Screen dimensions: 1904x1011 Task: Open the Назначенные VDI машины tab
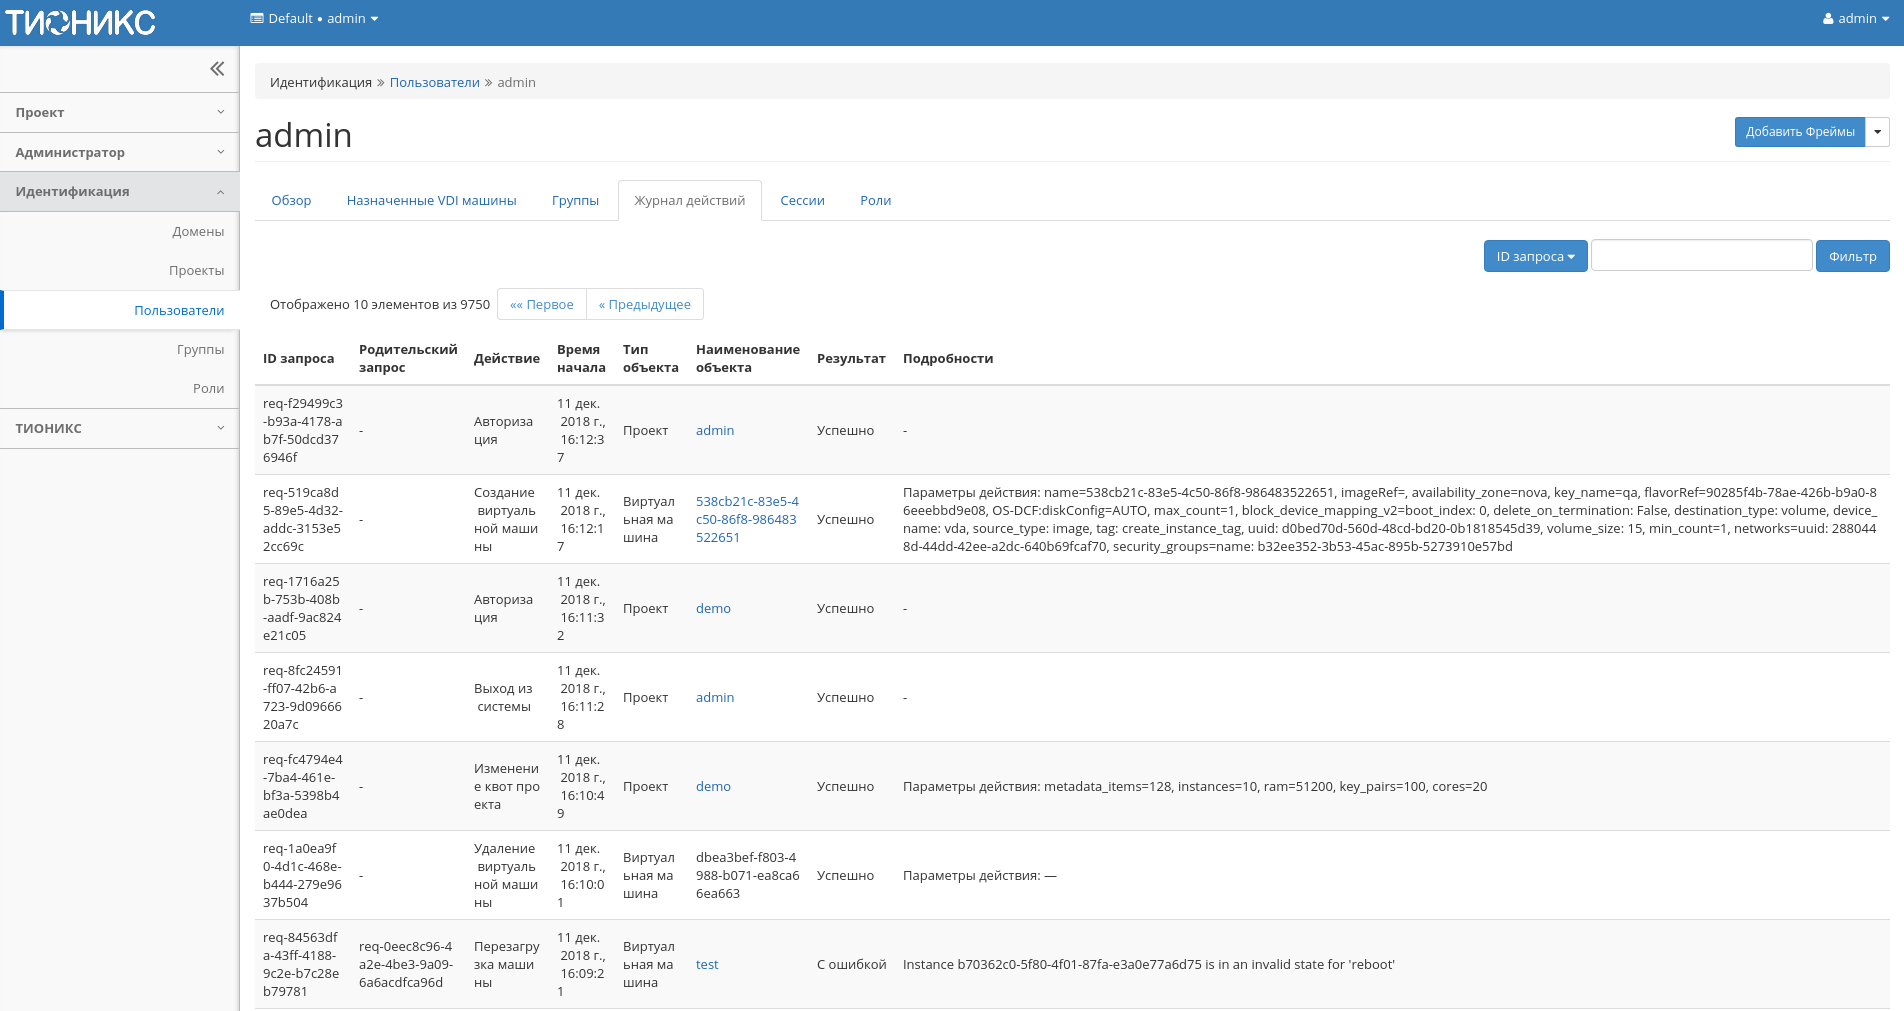click(431, 201)
